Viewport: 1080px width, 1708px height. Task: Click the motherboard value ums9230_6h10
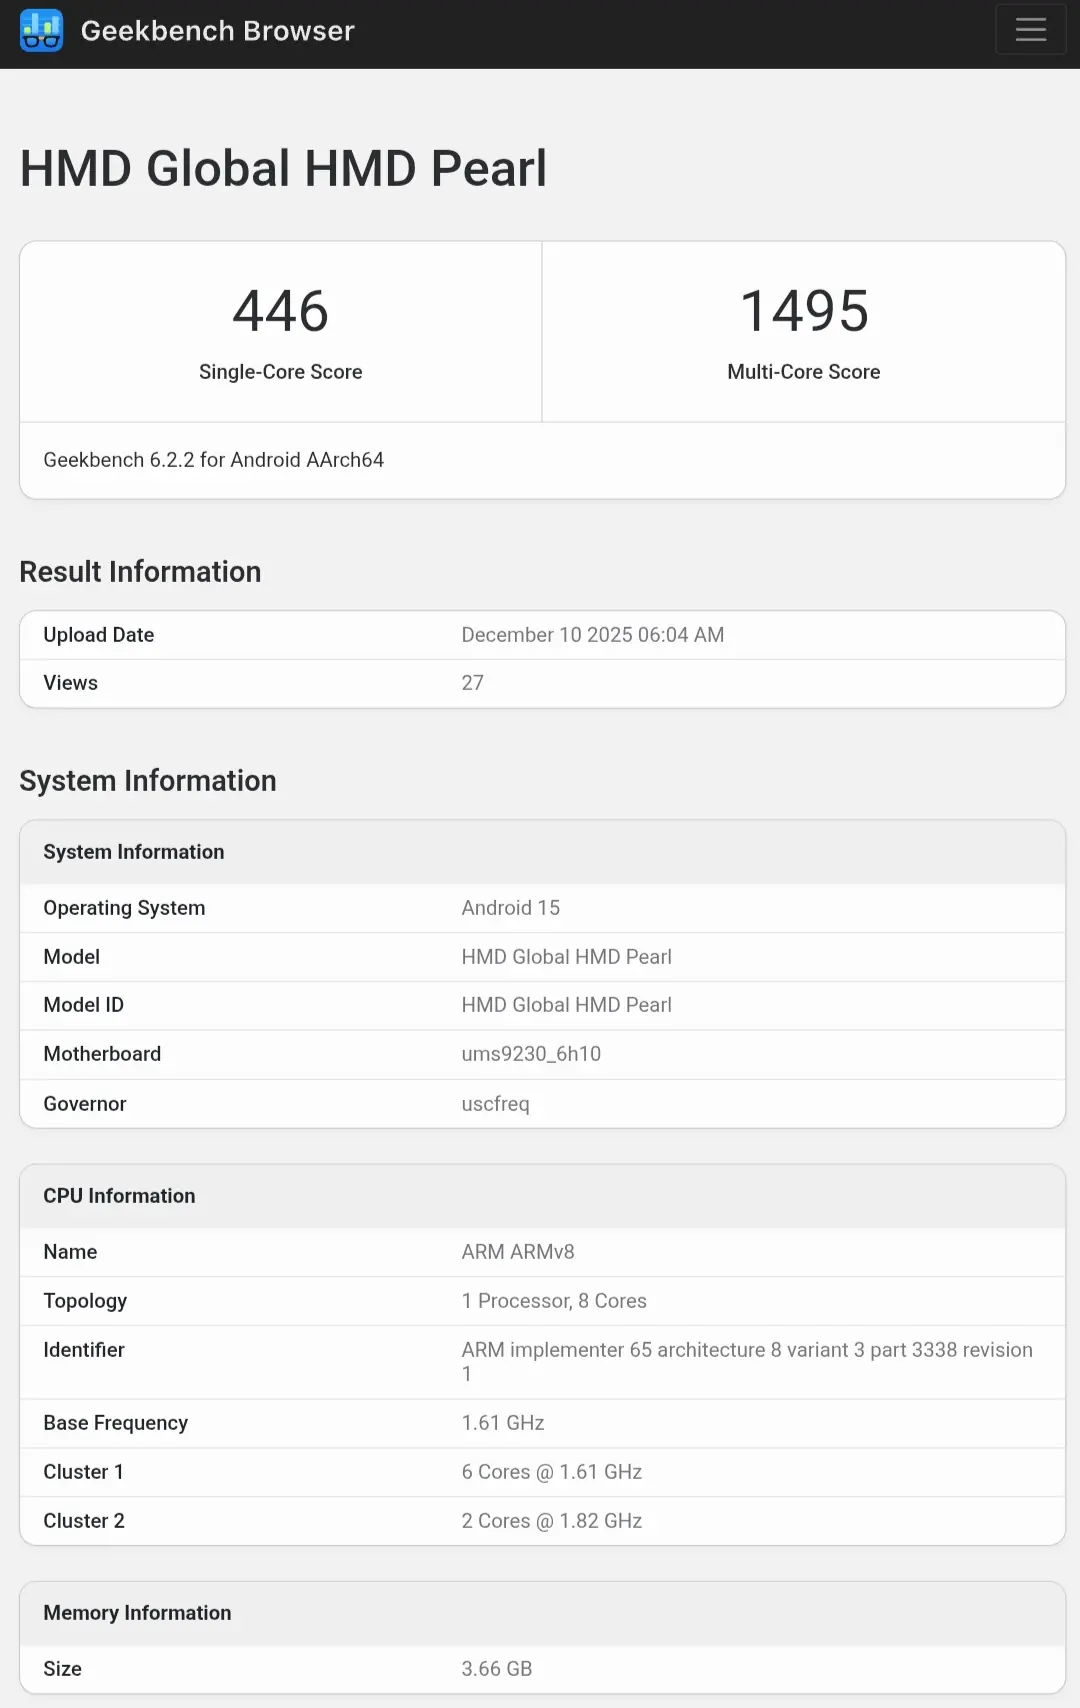[531, 1054]
